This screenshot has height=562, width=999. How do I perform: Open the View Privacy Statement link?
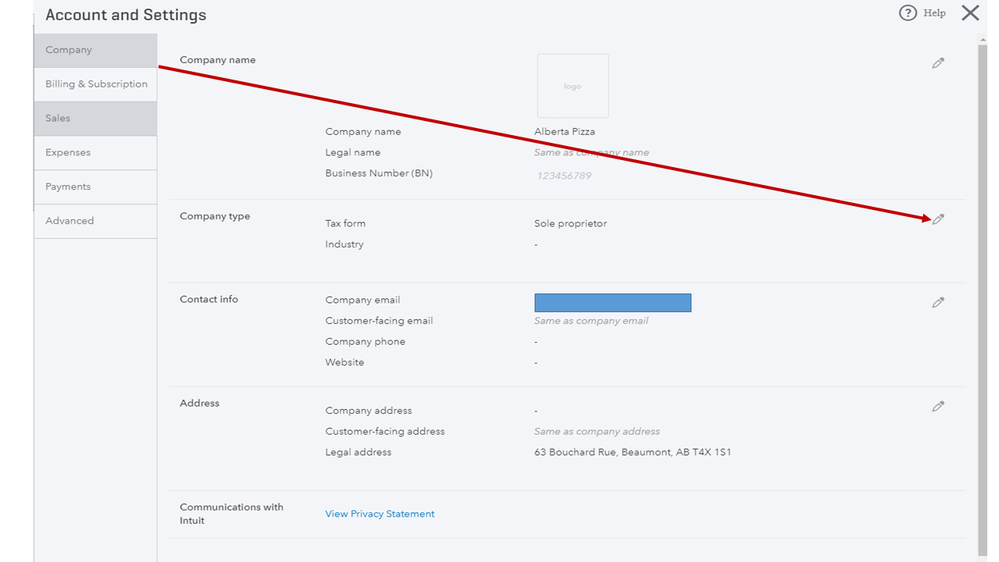click(x=380, y=514)
